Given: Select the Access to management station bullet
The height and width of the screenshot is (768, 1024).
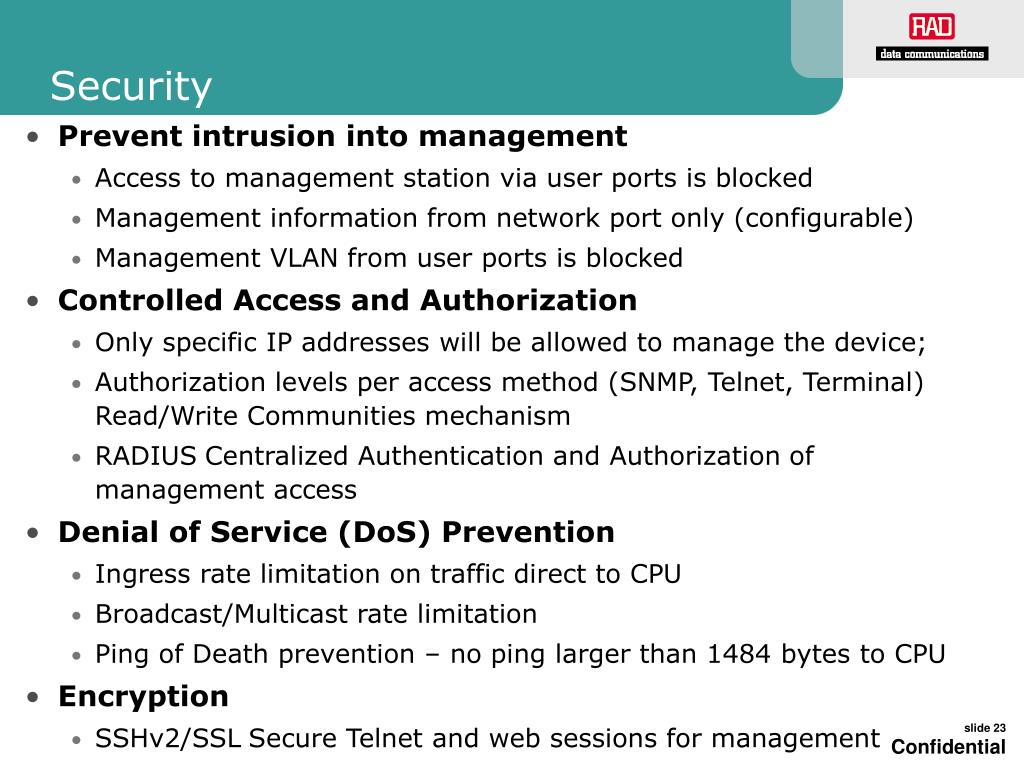Looking at the screenshot, I should point(454,178).
